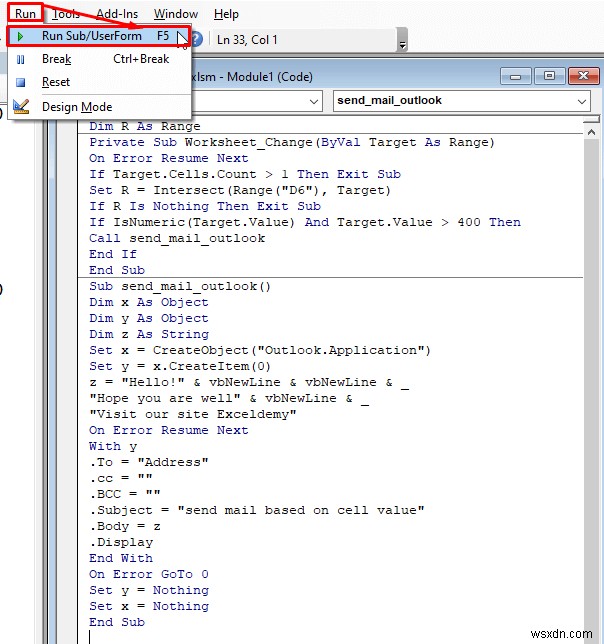Click the 'Private Sub Worksheet_Change' line
Image resolution: width=604 pixels, height=644 pixels.
point(292,143)
